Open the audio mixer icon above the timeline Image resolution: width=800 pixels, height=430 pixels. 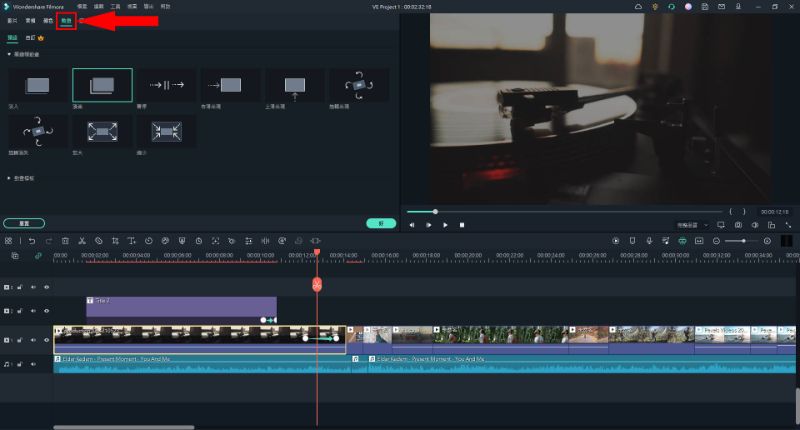click(665, 241)
